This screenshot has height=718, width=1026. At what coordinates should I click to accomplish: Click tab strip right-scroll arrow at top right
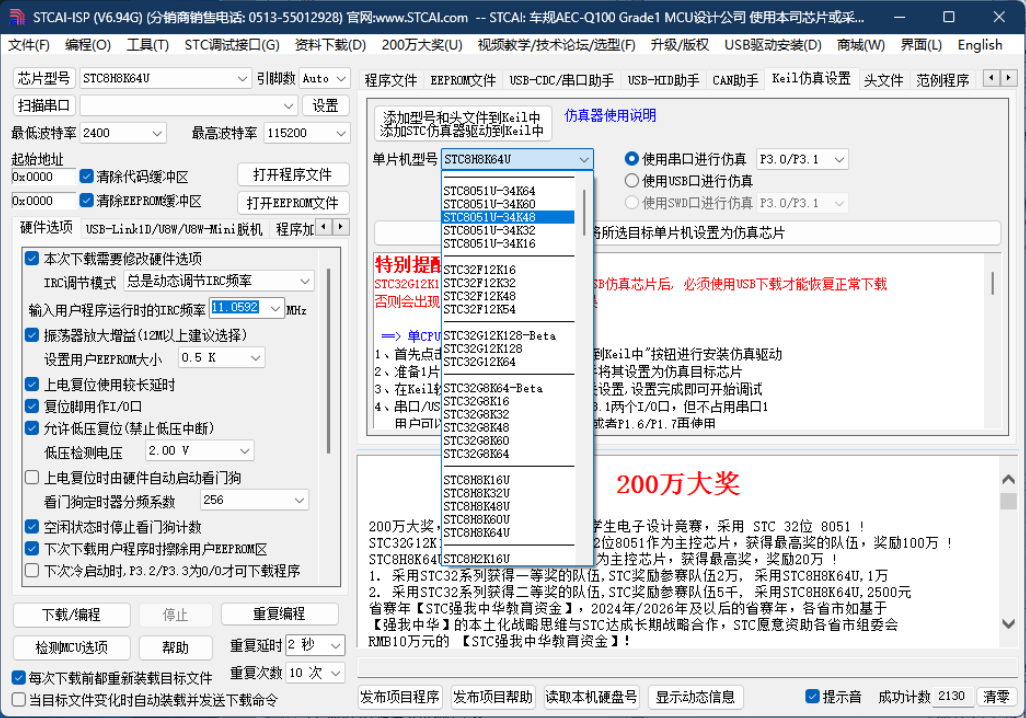(1010, 78)
